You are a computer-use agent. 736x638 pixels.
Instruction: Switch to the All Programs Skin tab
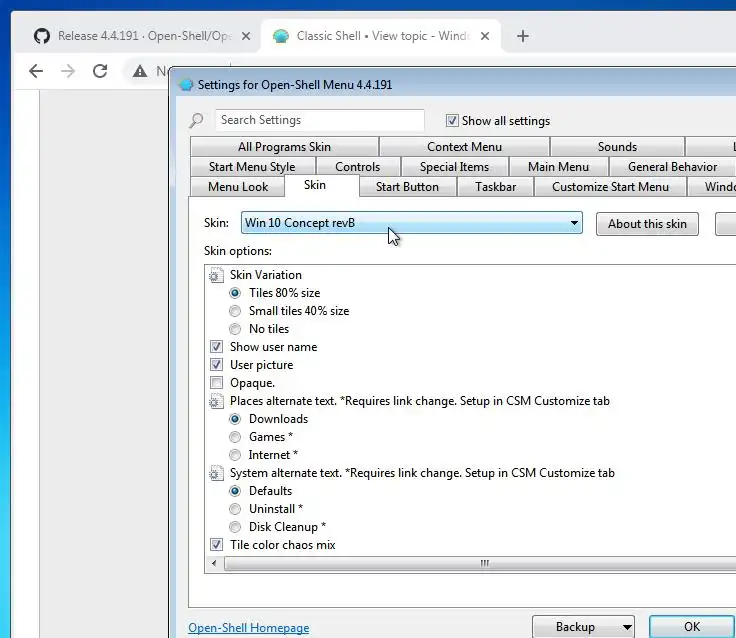284,147
